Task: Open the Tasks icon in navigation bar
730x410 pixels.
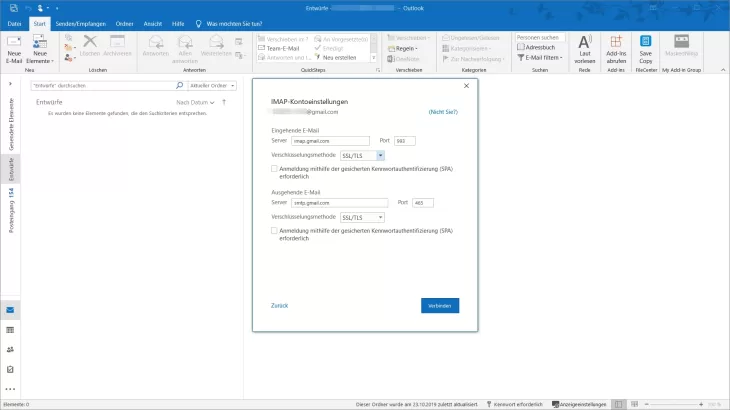Action: 10,369
